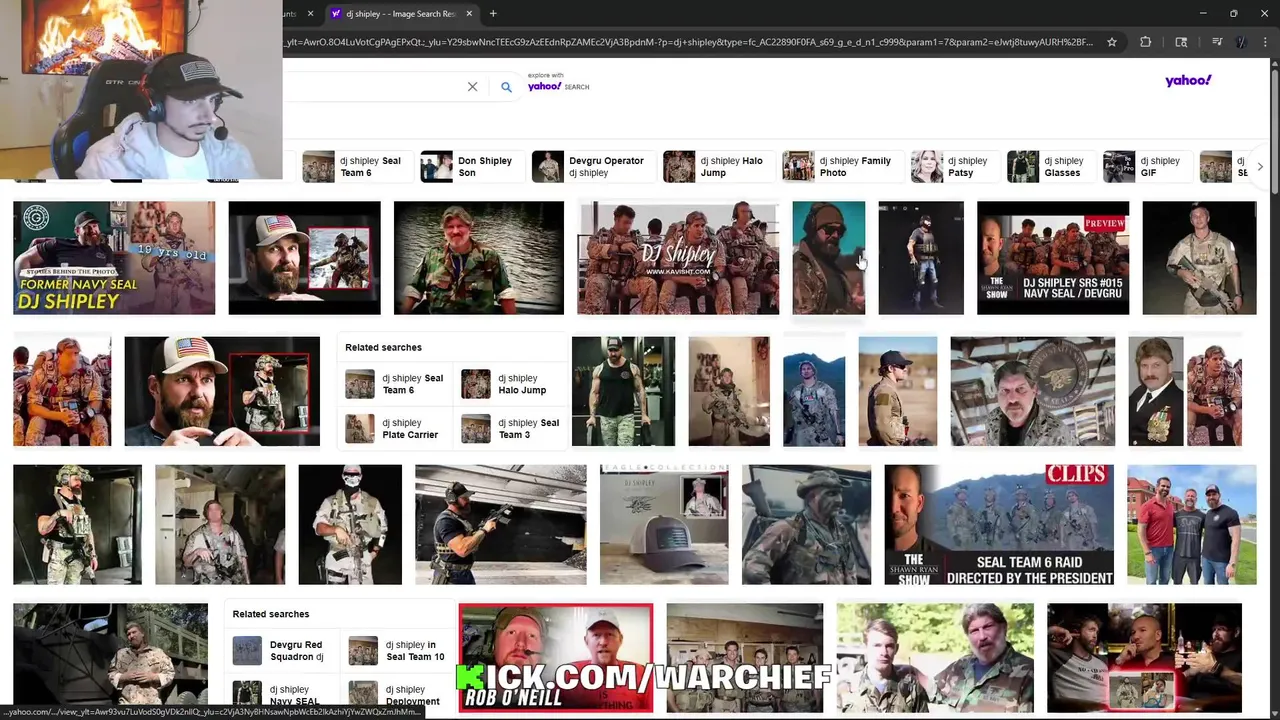Click the Yahoo Search logo beside search box
The width and height of the screenshot is (1280, 720).
click(x=558, y=86)
